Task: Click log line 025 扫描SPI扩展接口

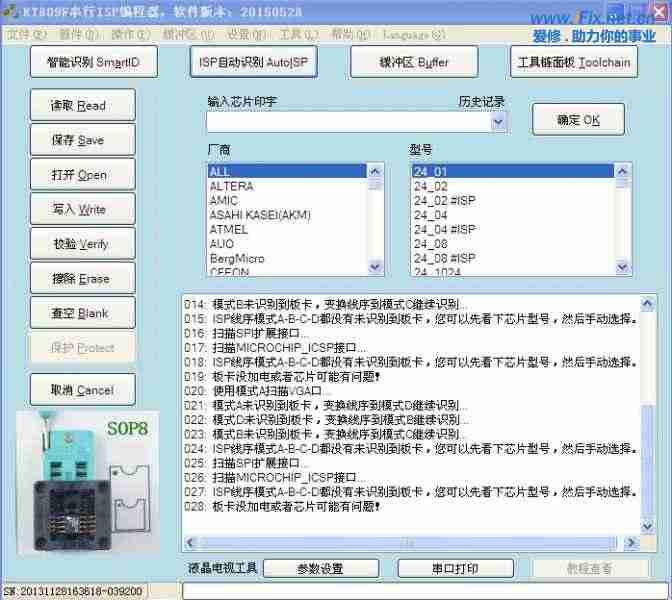Action: pyautogui.click(x=246, y=463)
